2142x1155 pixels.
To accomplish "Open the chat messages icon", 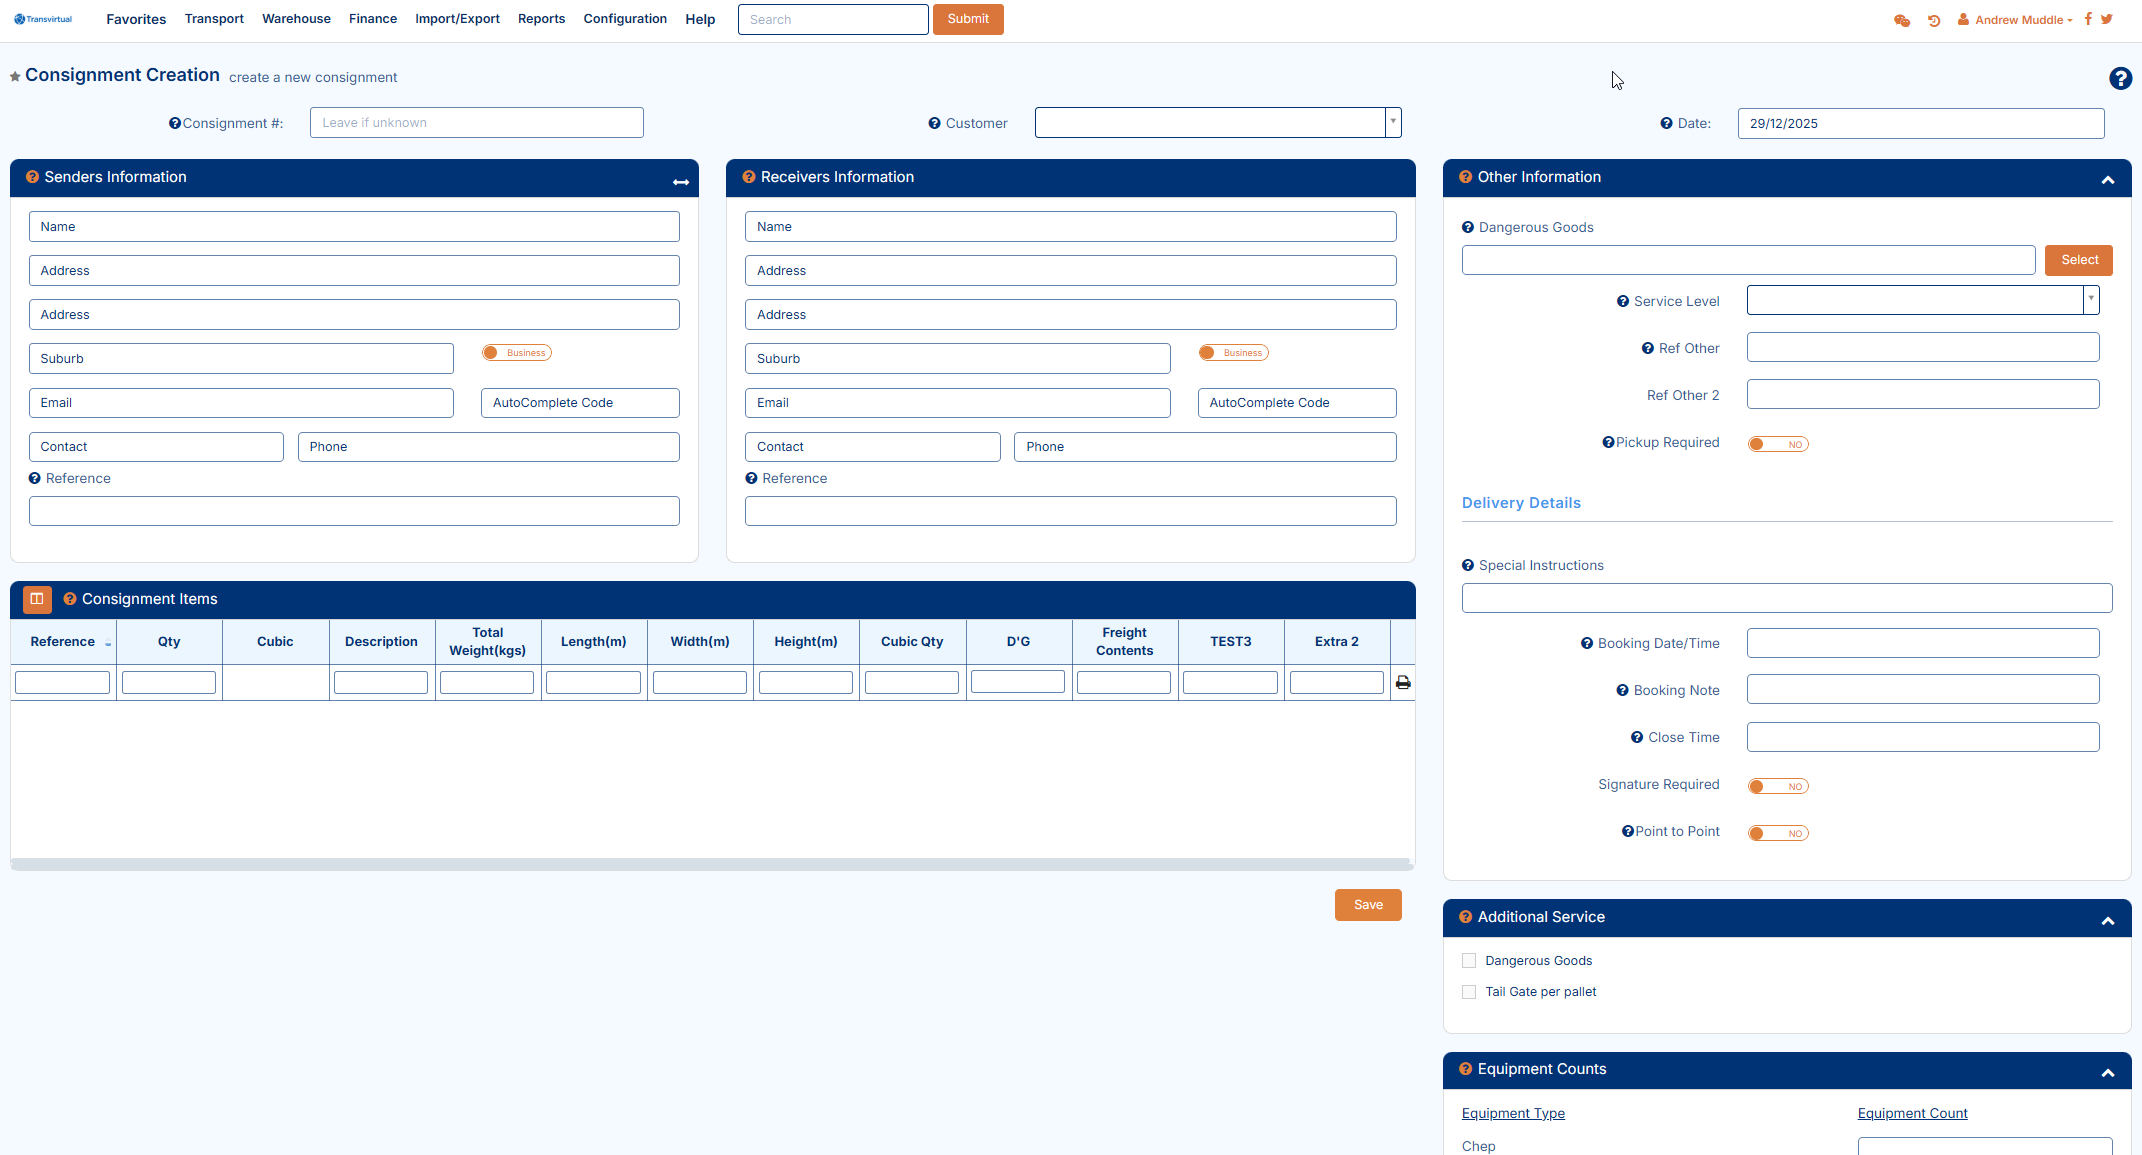I will (x=1901, y=20).
